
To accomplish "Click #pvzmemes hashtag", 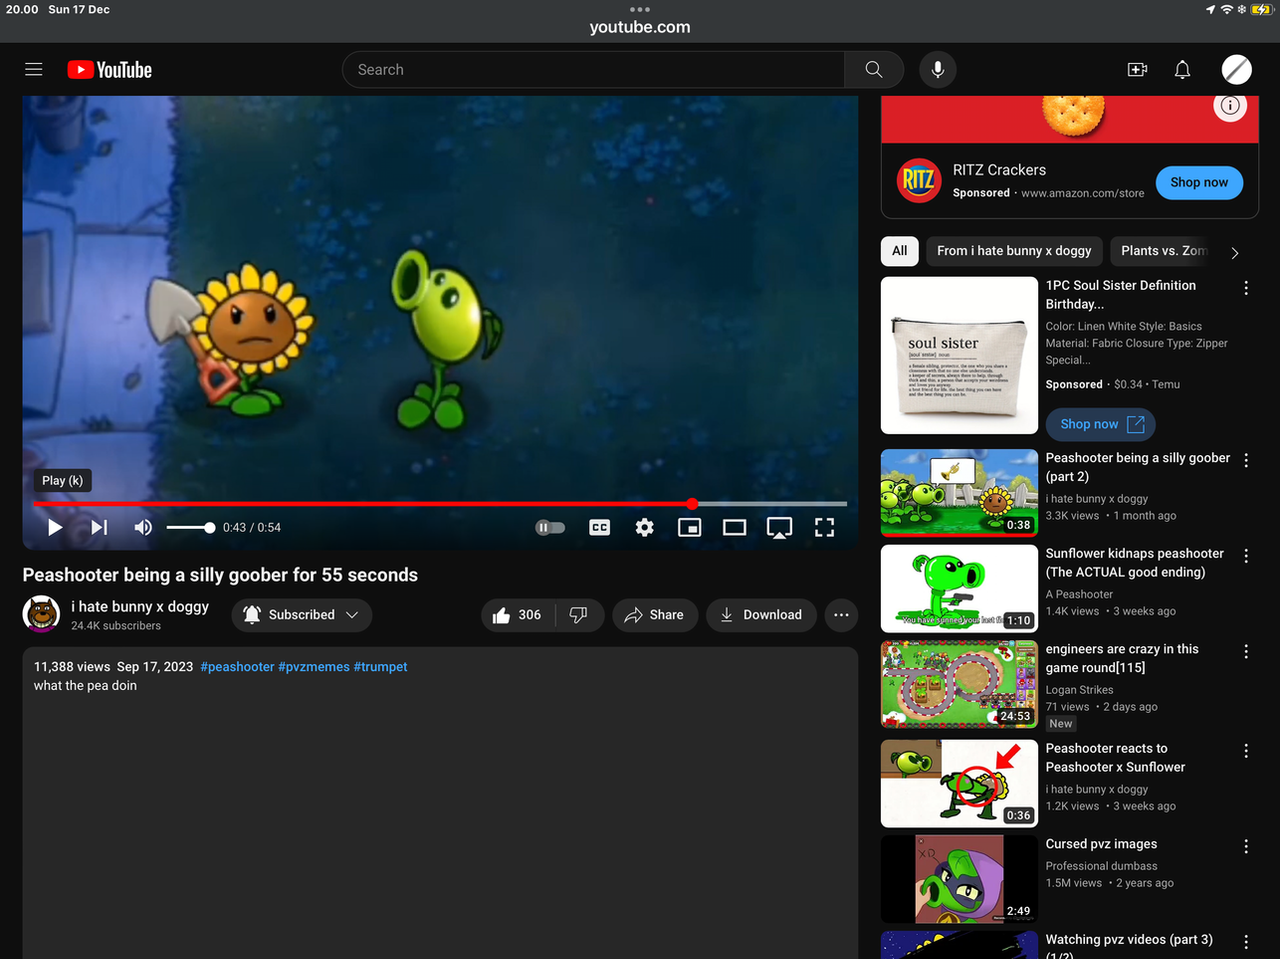I will pyautogui.click(x=314, y=667).
